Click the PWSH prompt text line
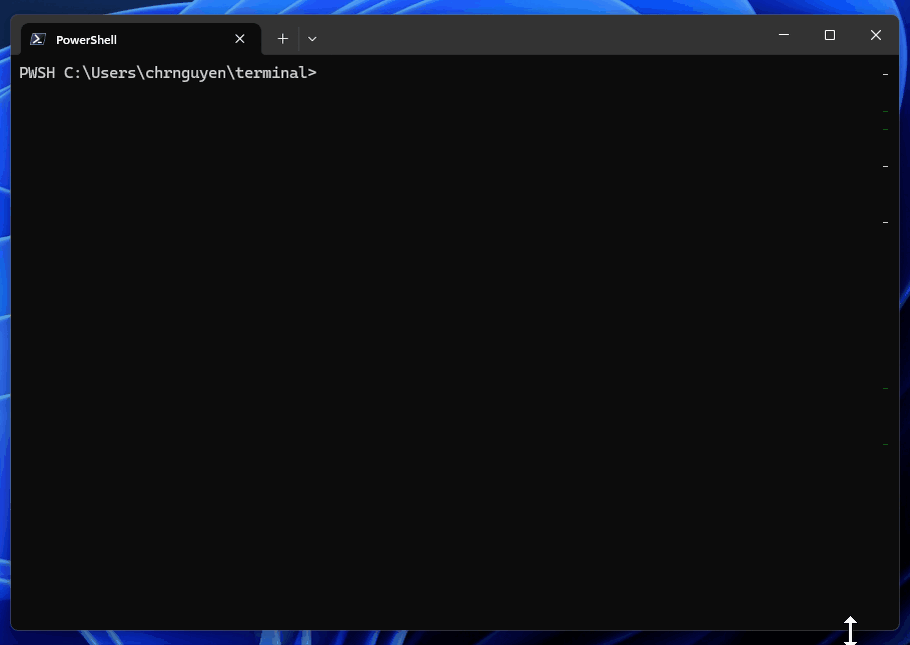Screen dimensions: 910x645 point(168,73)
